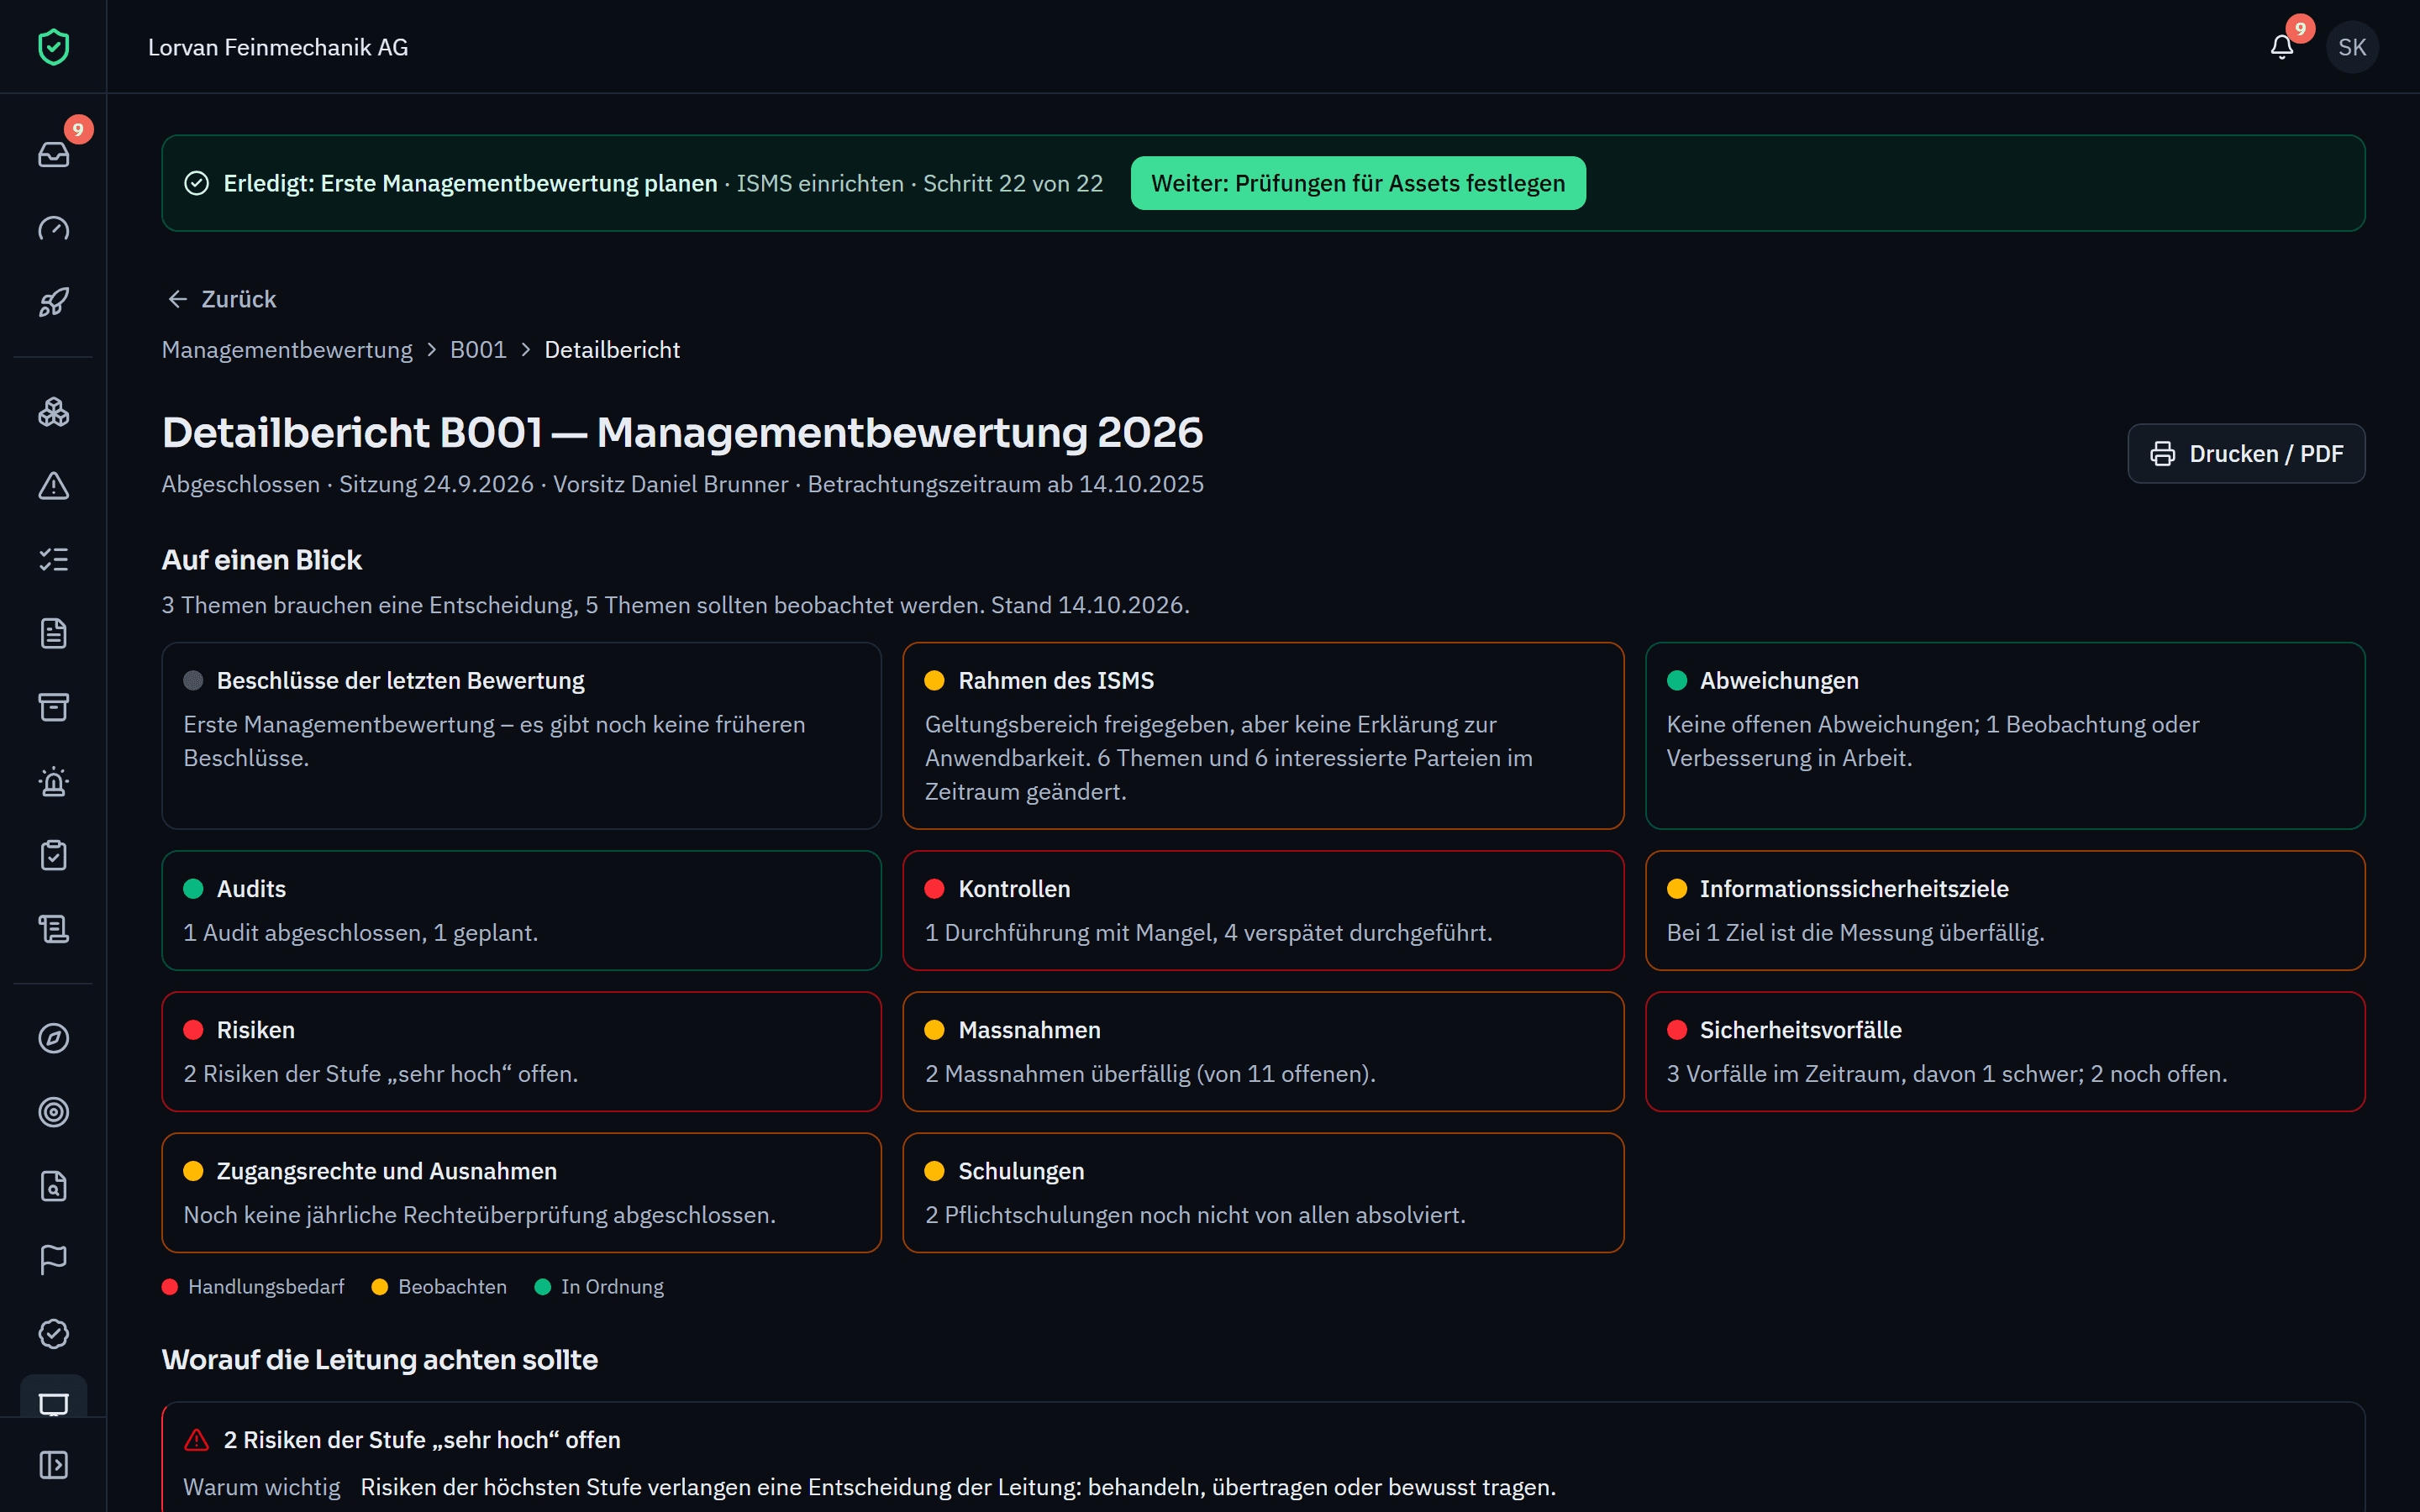The image size is (2420, 1512).
Task: Open the Kontrollen card
Action: 1262,910
